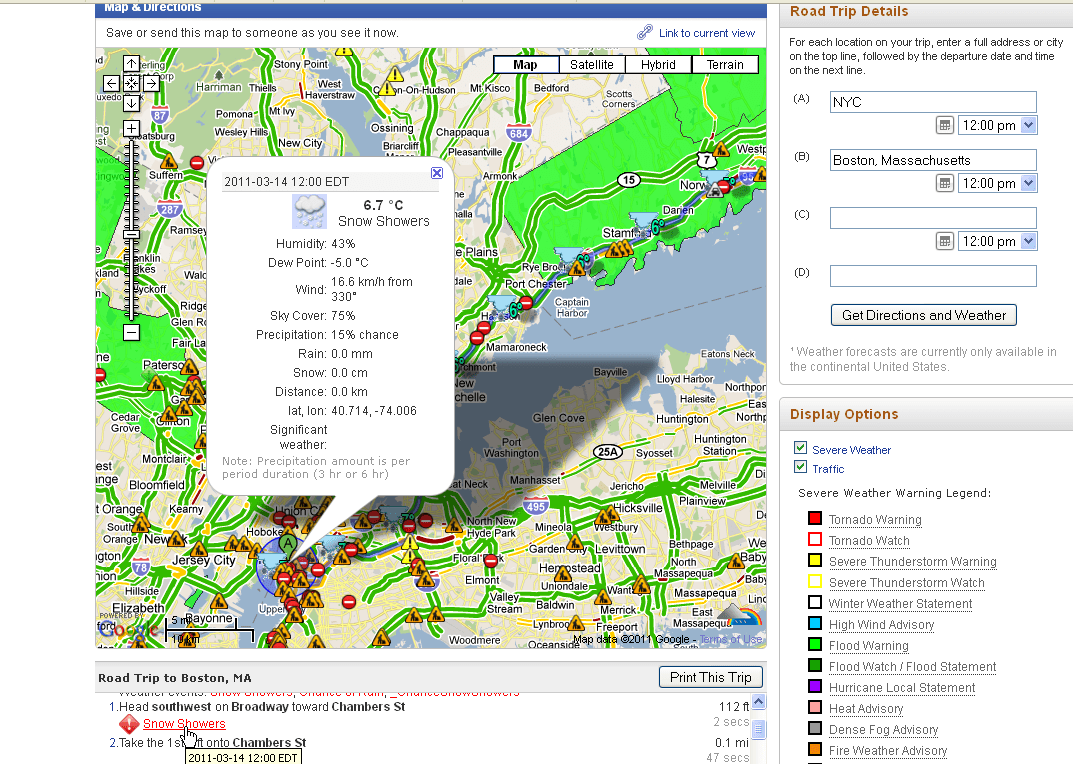Pan the map right with the arrow control
The image size is (1073, 764).
tap(151, 84)
